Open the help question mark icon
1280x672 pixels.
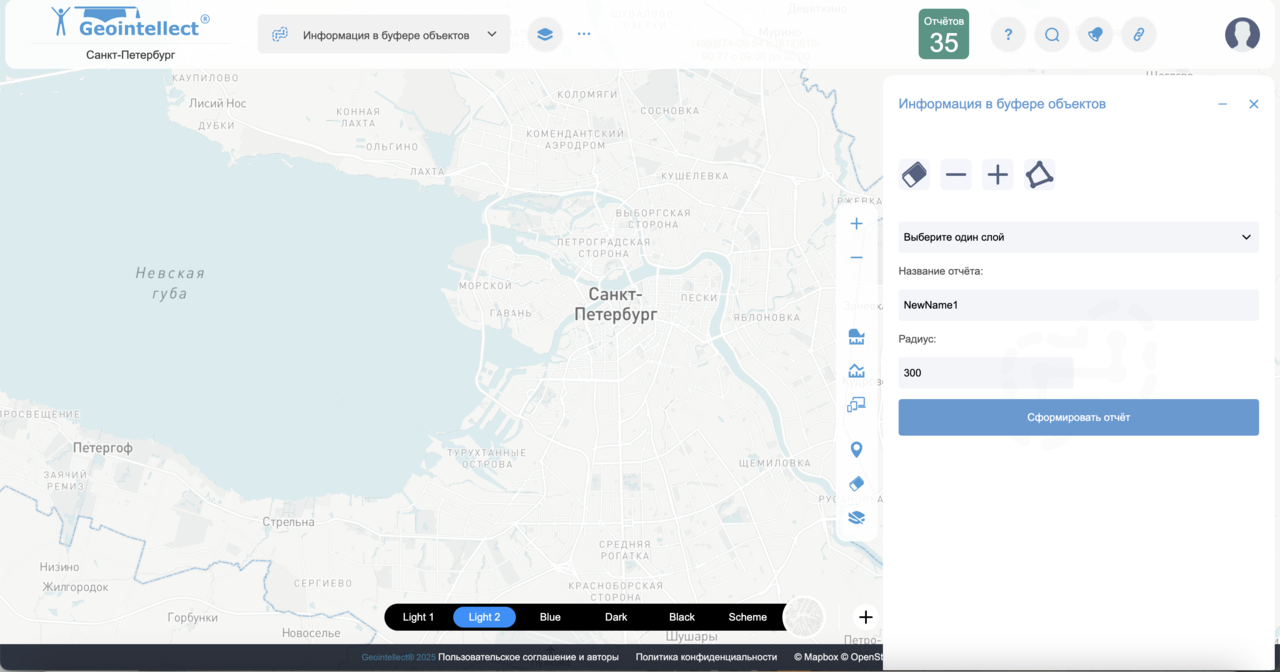(x=1008, y=35)
